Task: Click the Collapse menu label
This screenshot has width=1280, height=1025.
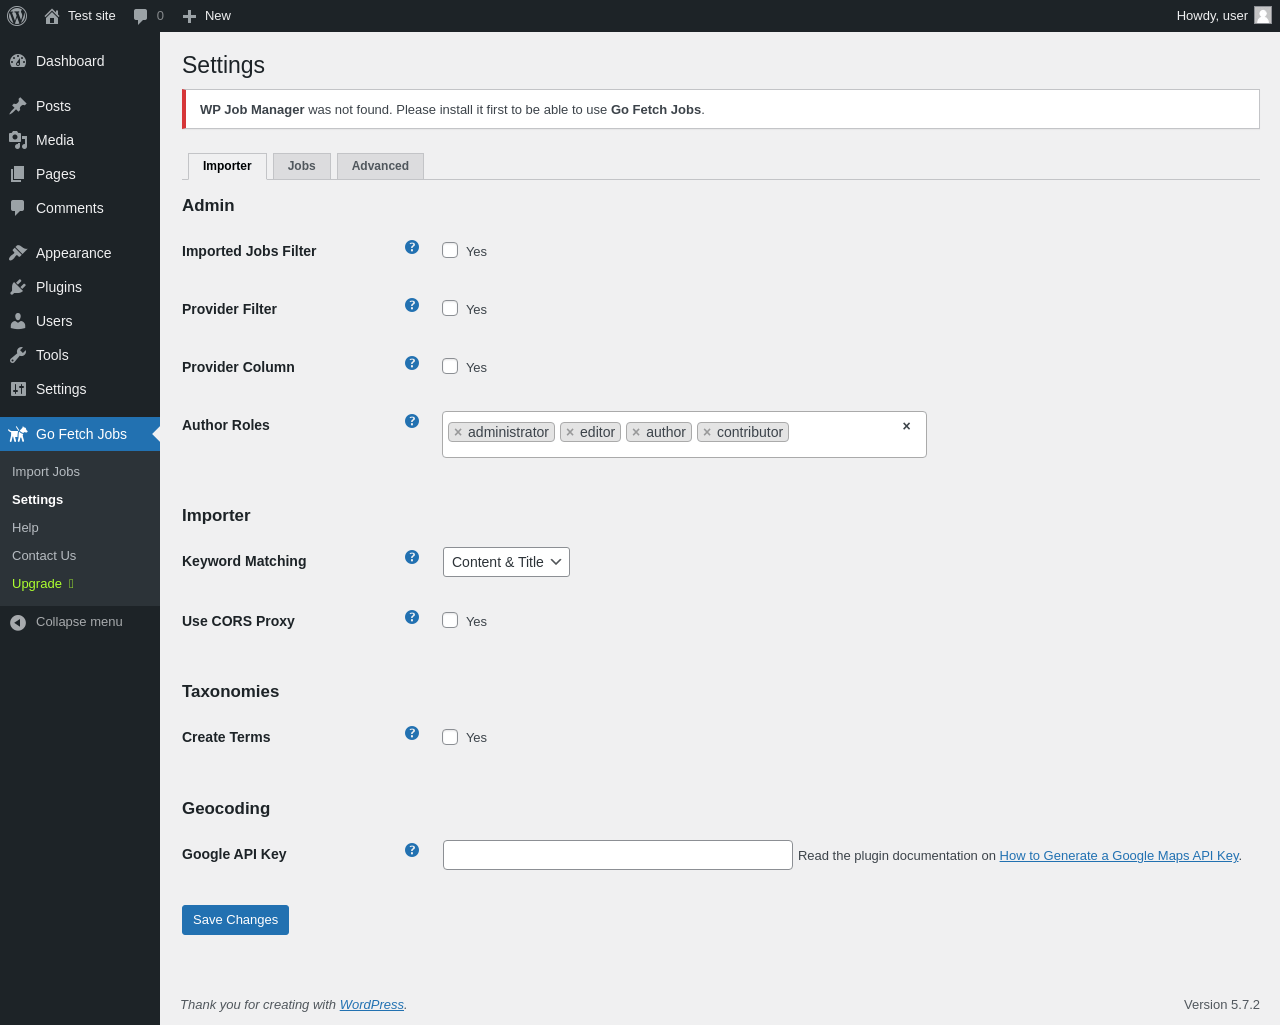Action: click(x=79, y=622)
